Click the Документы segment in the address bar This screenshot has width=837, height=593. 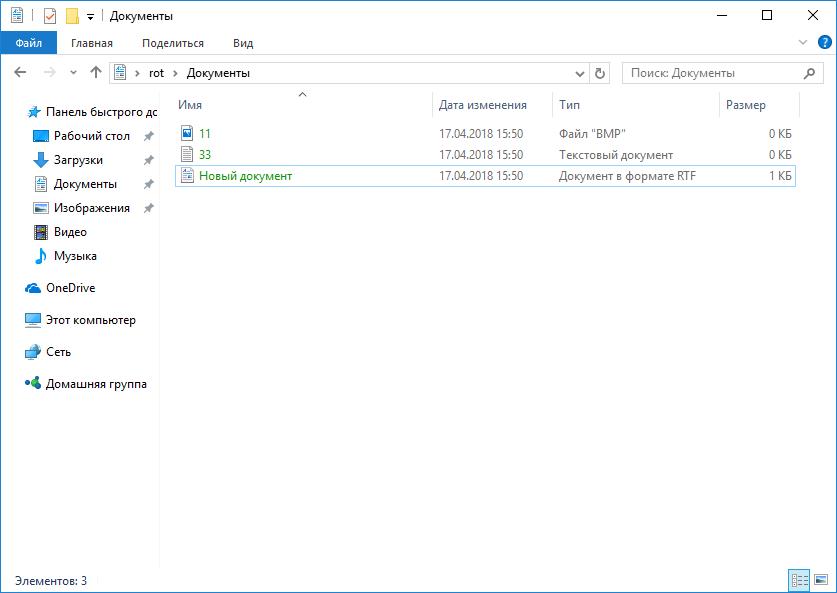point(218,73)
